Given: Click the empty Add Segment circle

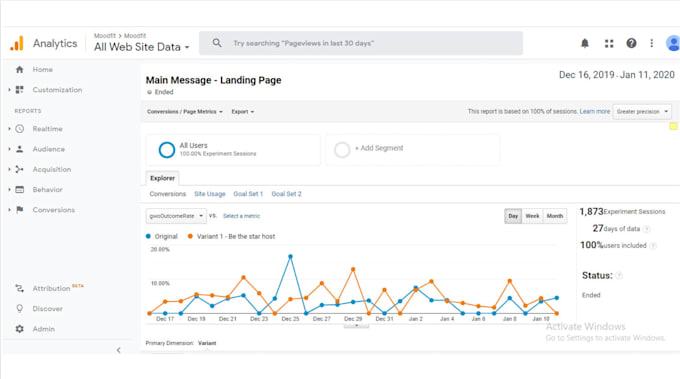Looking at the screenshot, I should tap(342, 150).
